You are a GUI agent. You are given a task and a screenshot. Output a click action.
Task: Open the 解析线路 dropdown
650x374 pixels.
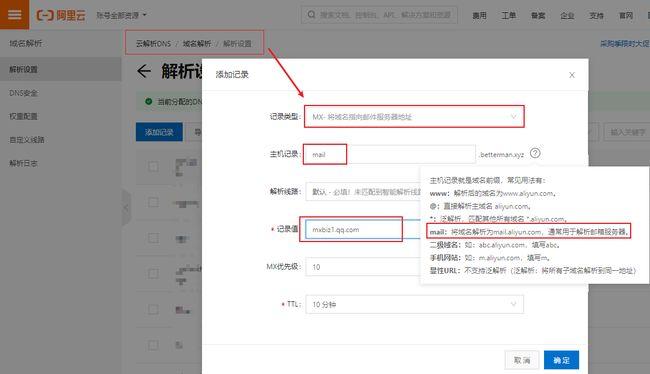363,192
